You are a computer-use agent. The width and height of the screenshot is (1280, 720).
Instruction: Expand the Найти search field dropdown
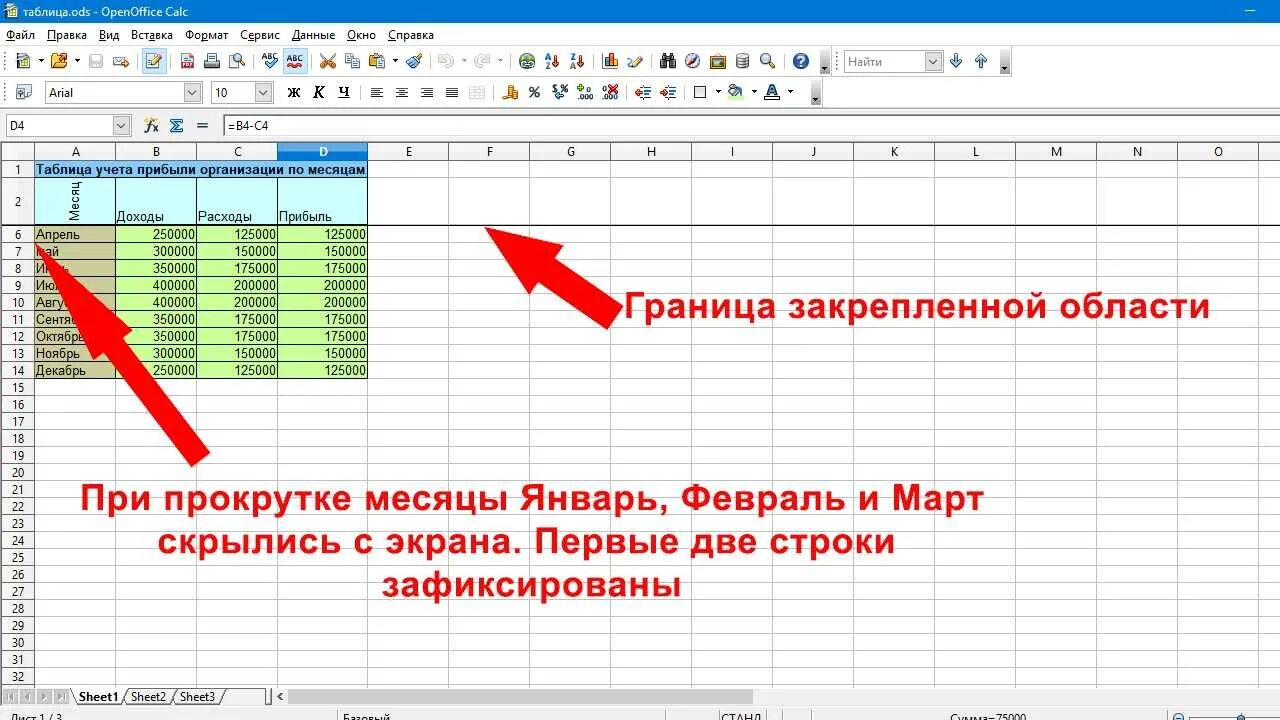pyautogui.click(x=934, y=61)
